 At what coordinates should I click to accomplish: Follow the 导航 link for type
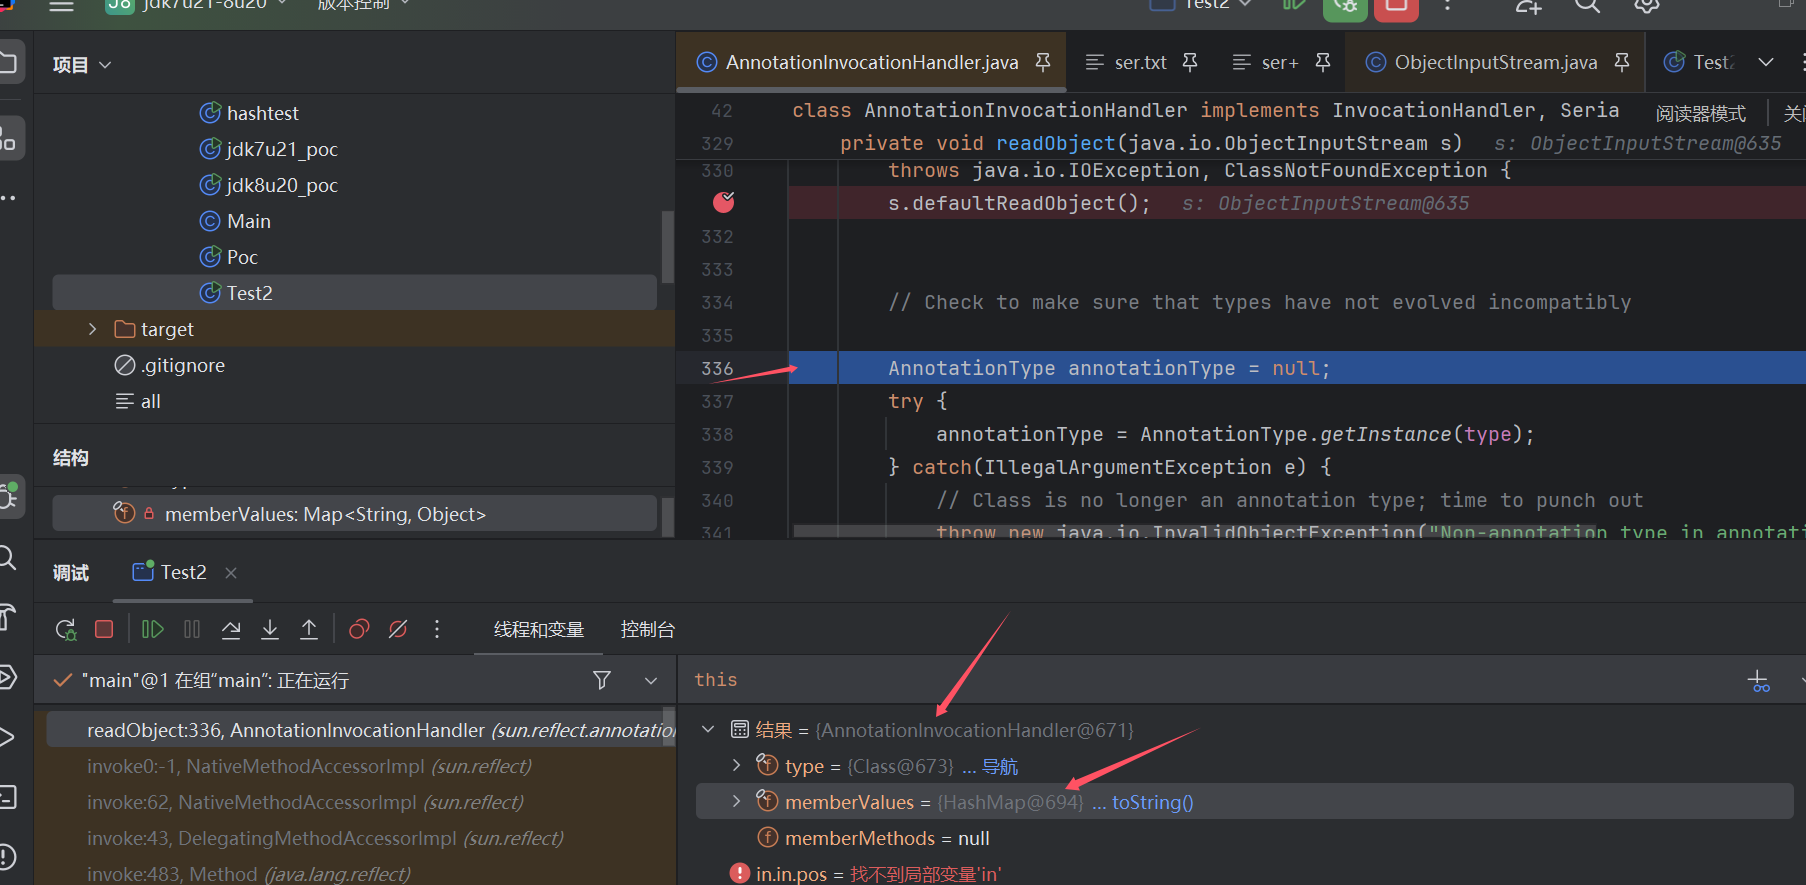click(x=1000, y=767)
